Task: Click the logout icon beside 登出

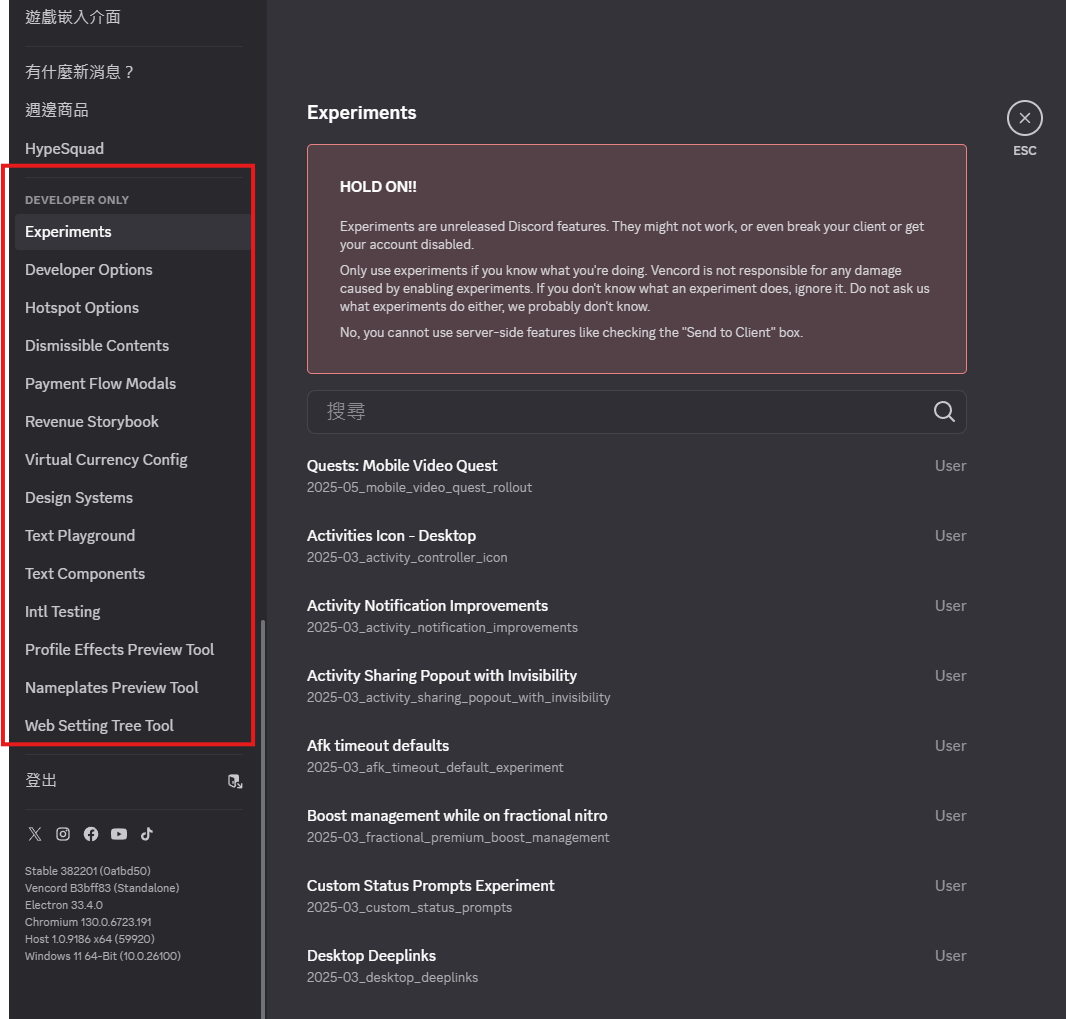Action: (235, 781)
